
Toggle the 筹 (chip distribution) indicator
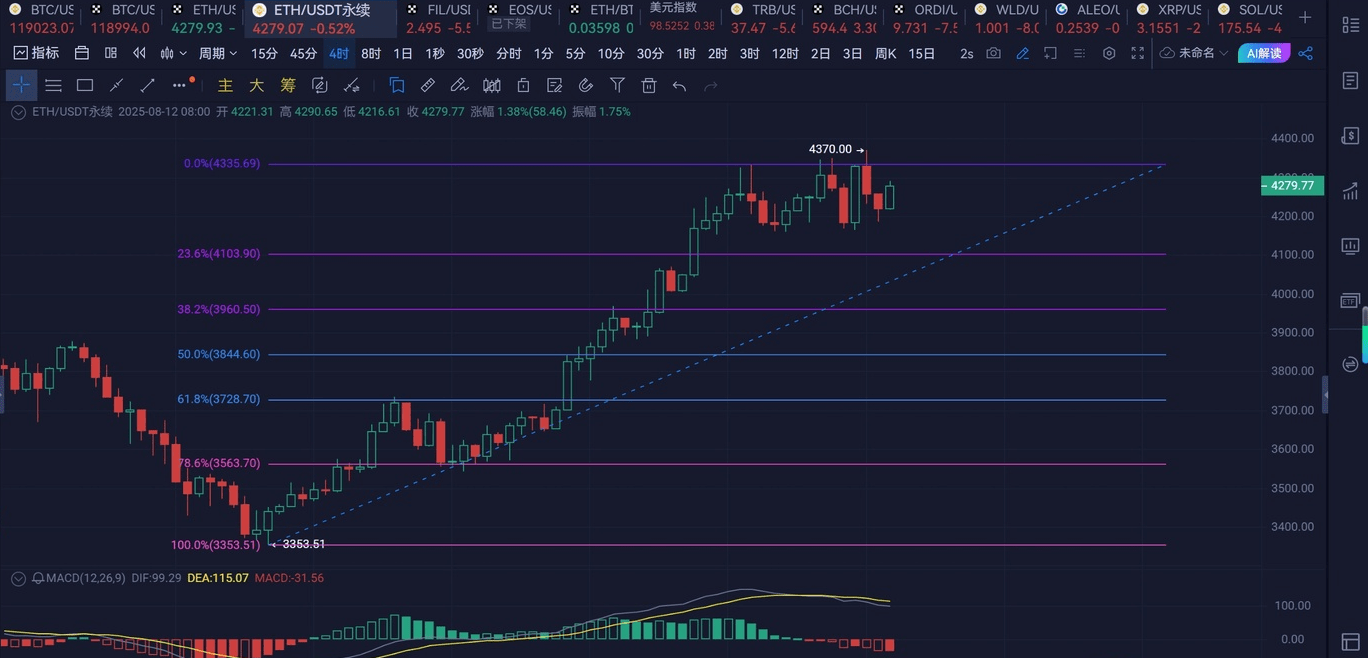288,86
